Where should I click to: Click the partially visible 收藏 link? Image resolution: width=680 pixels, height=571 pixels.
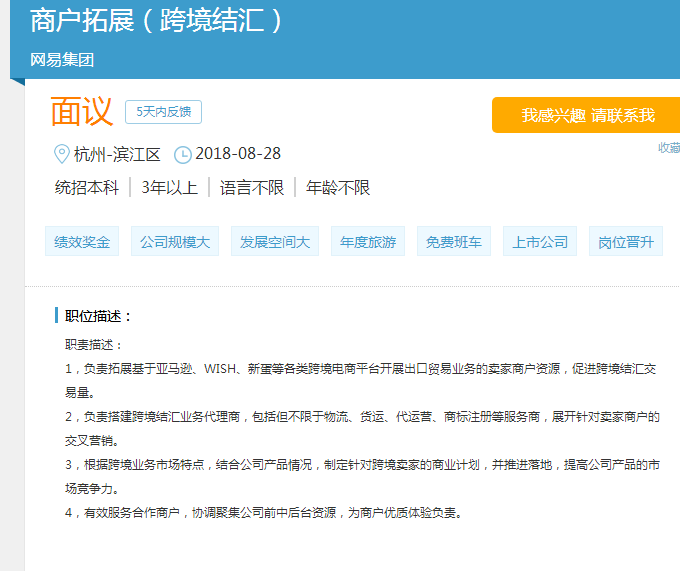click(x=669, y=148)
